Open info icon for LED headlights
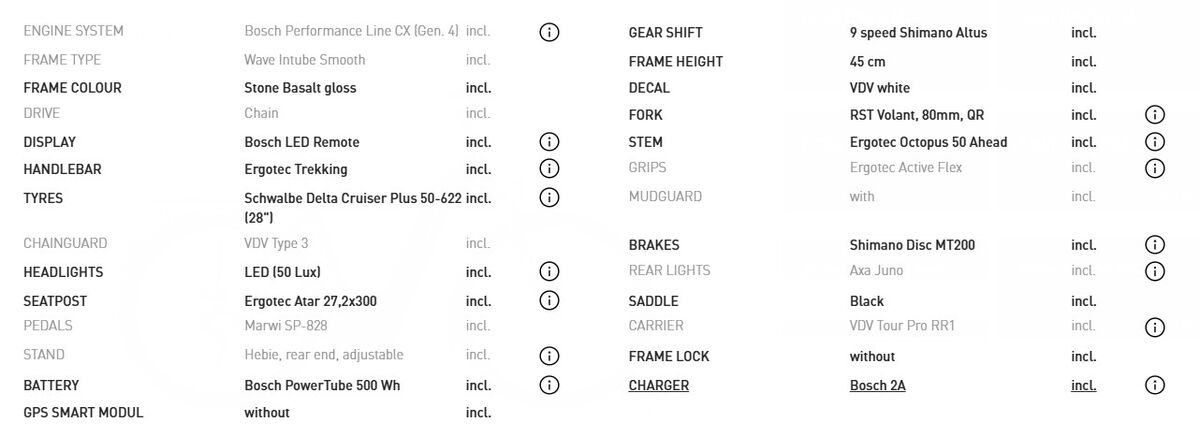The width and height of the screenshot is (1200, 437). pos(549,272)
